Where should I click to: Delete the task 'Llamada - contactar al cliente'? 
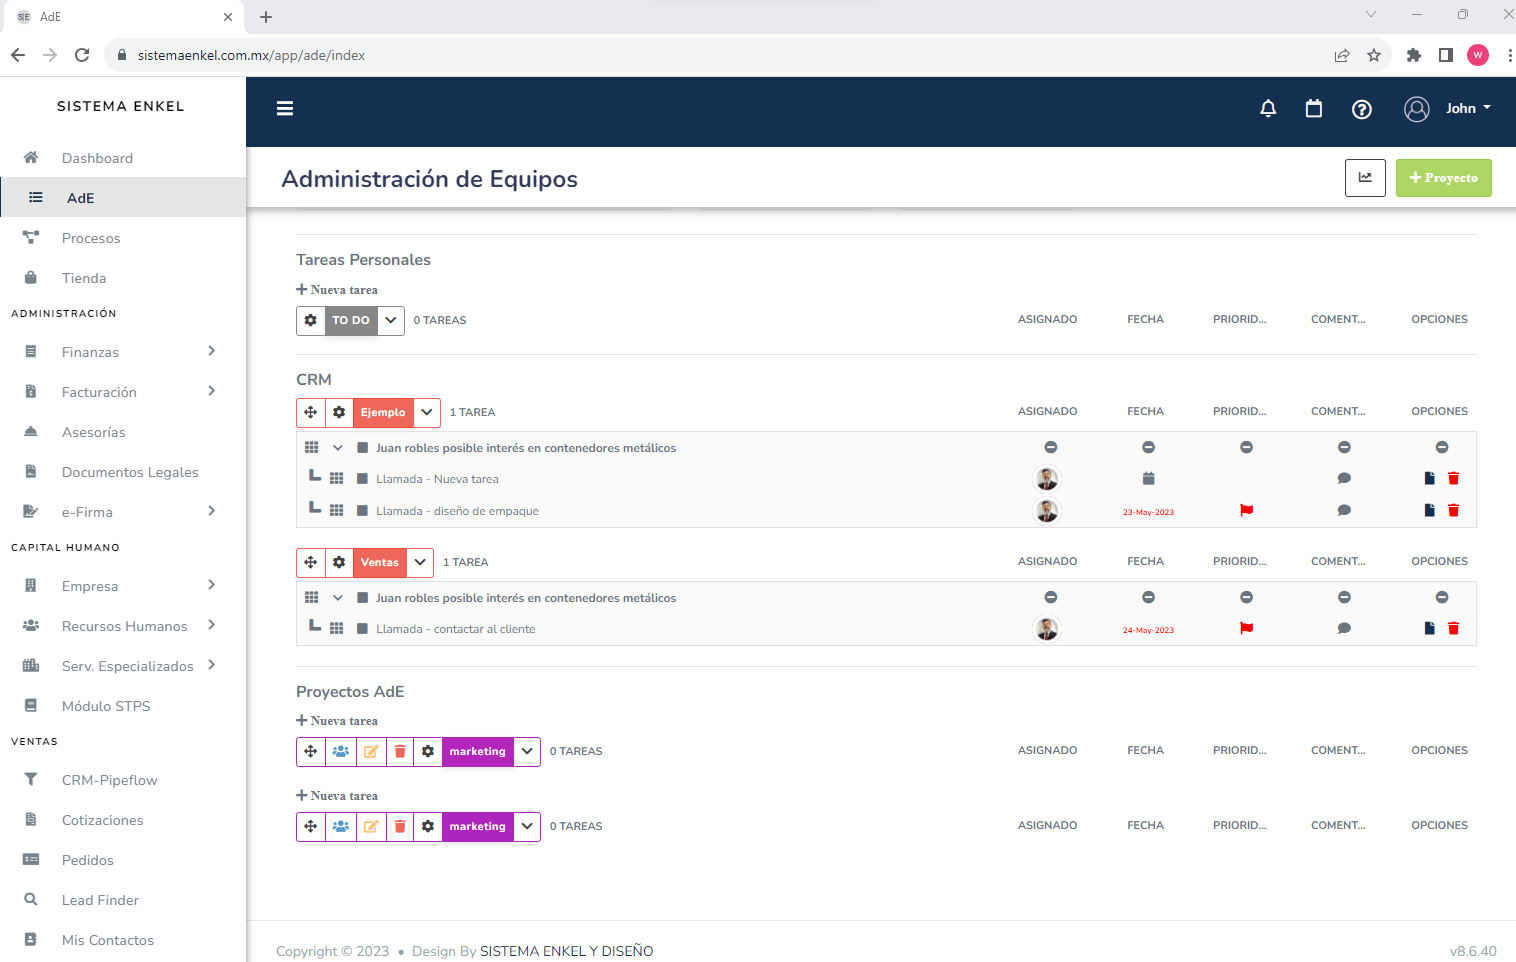point(1453,628)
